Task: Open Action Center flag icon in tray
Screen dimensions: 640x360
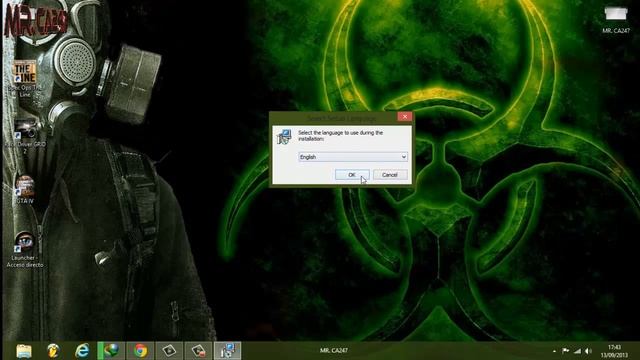Action: (x=565, y=351)
